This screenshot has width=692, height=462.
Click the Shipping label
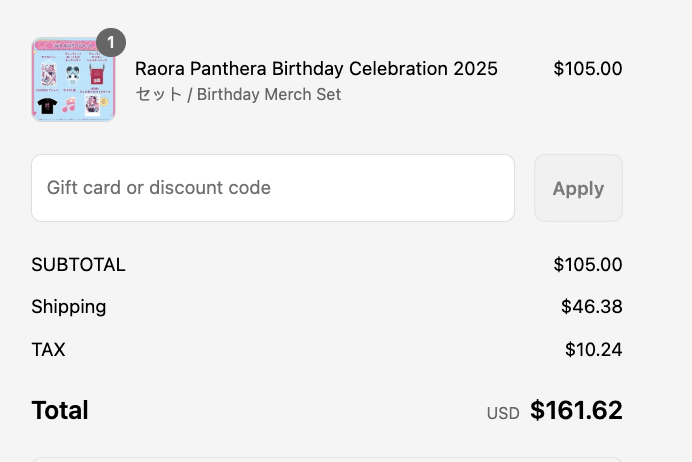click(68, 307)
